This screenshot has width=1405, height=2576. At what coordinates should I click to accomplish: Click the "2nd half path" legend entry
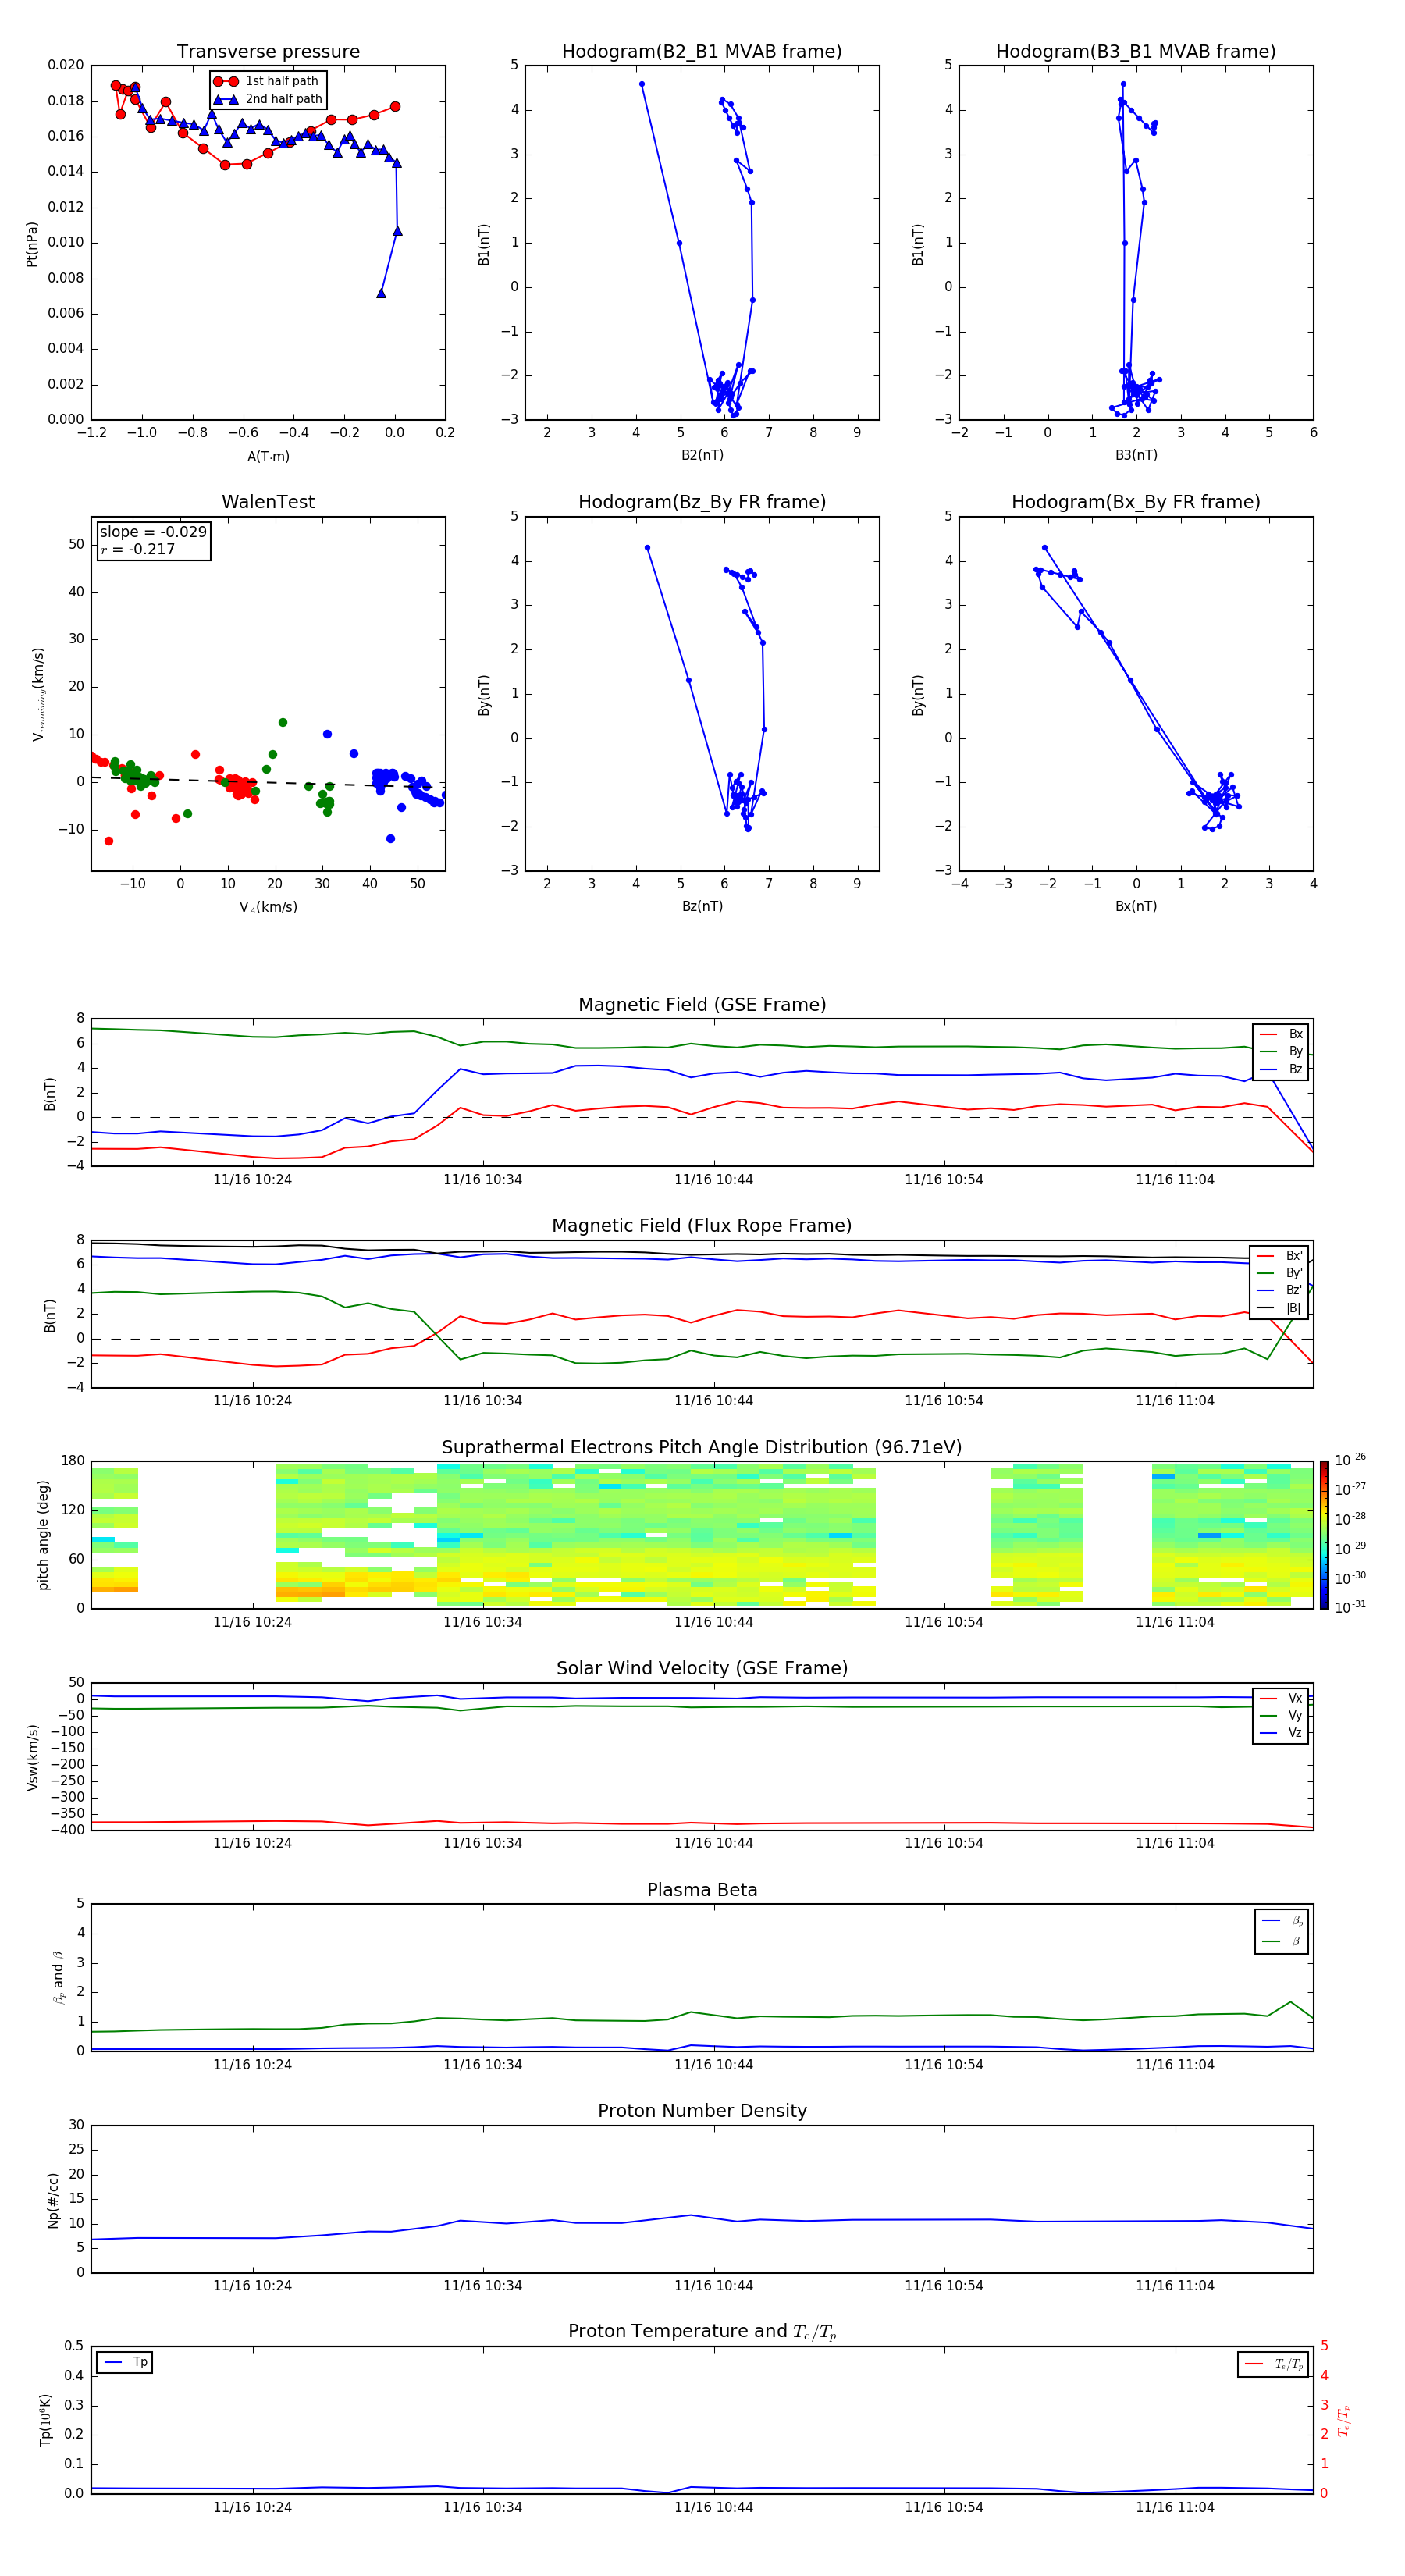coord(268,99)
